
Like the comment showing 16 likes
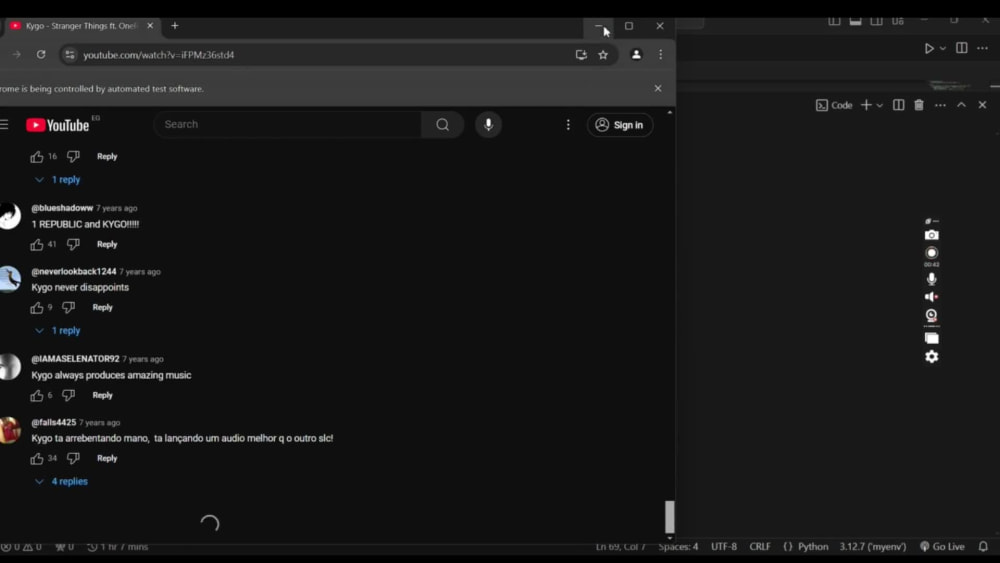(x=37, y=156)
